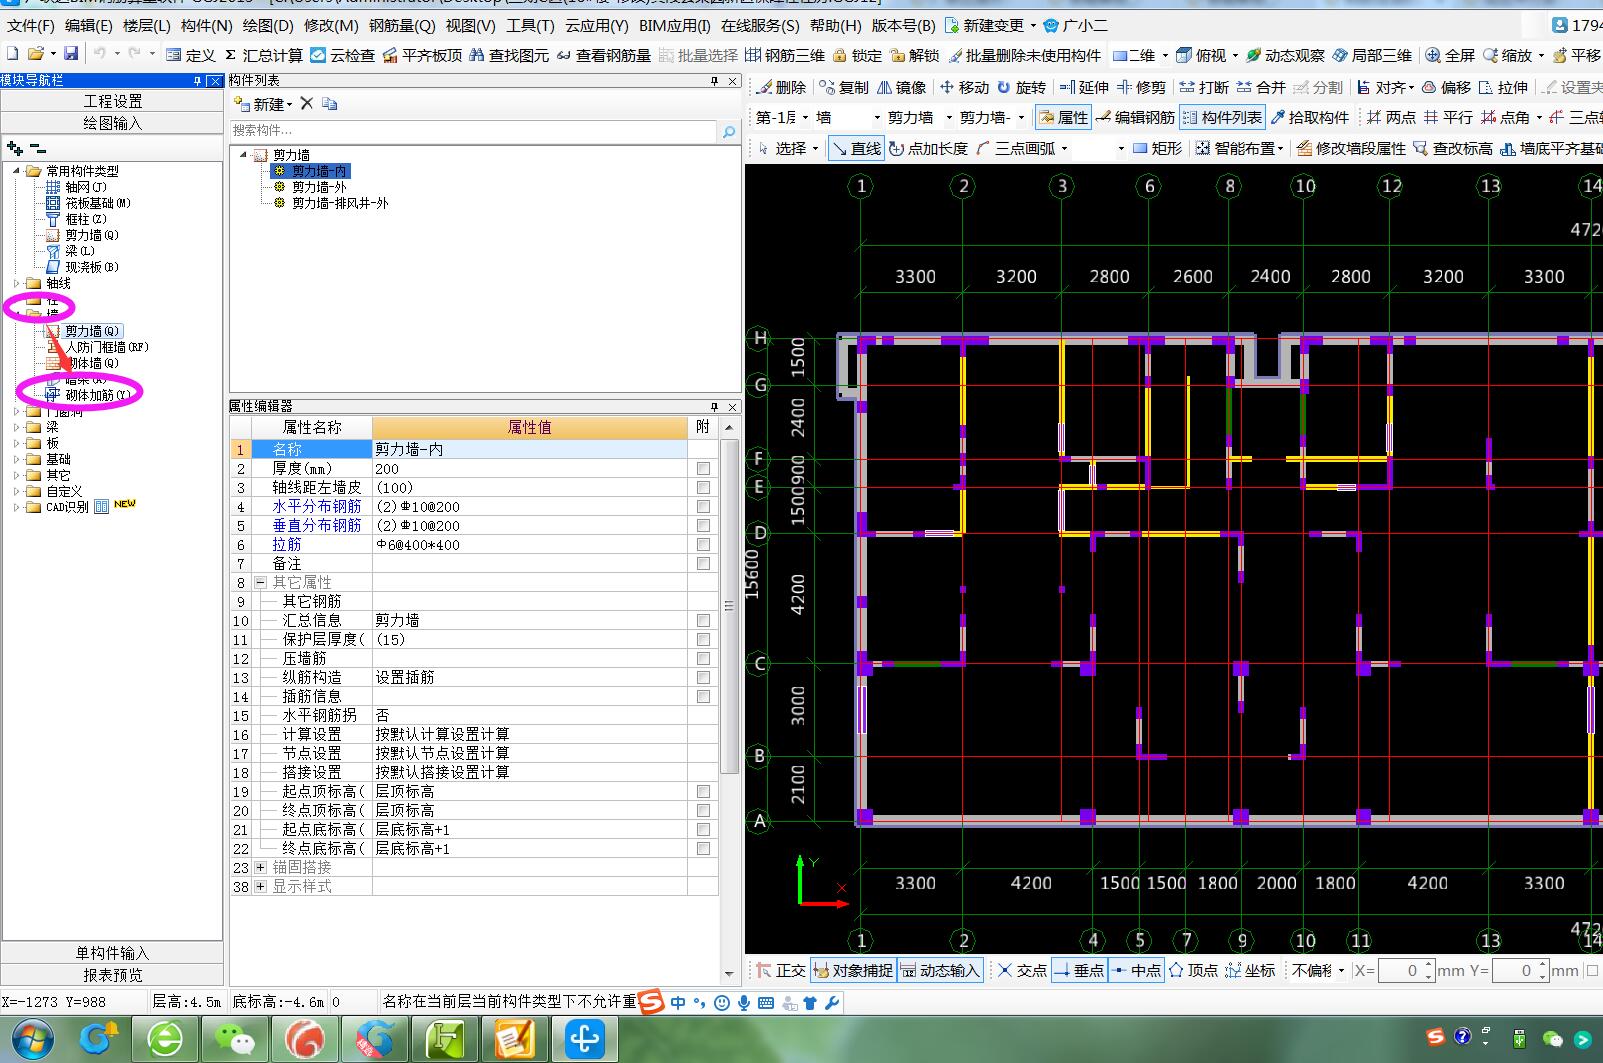Expand the 显示样式 property group

[261, 886]
